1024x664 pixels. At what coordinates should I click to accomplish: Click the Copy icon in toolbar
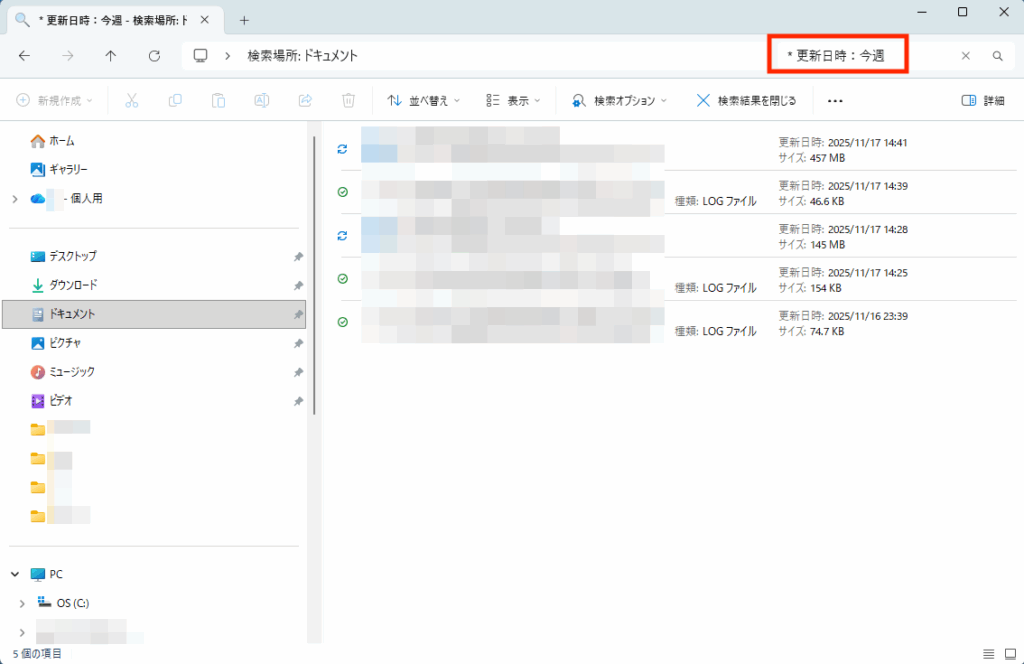[175, 100]
